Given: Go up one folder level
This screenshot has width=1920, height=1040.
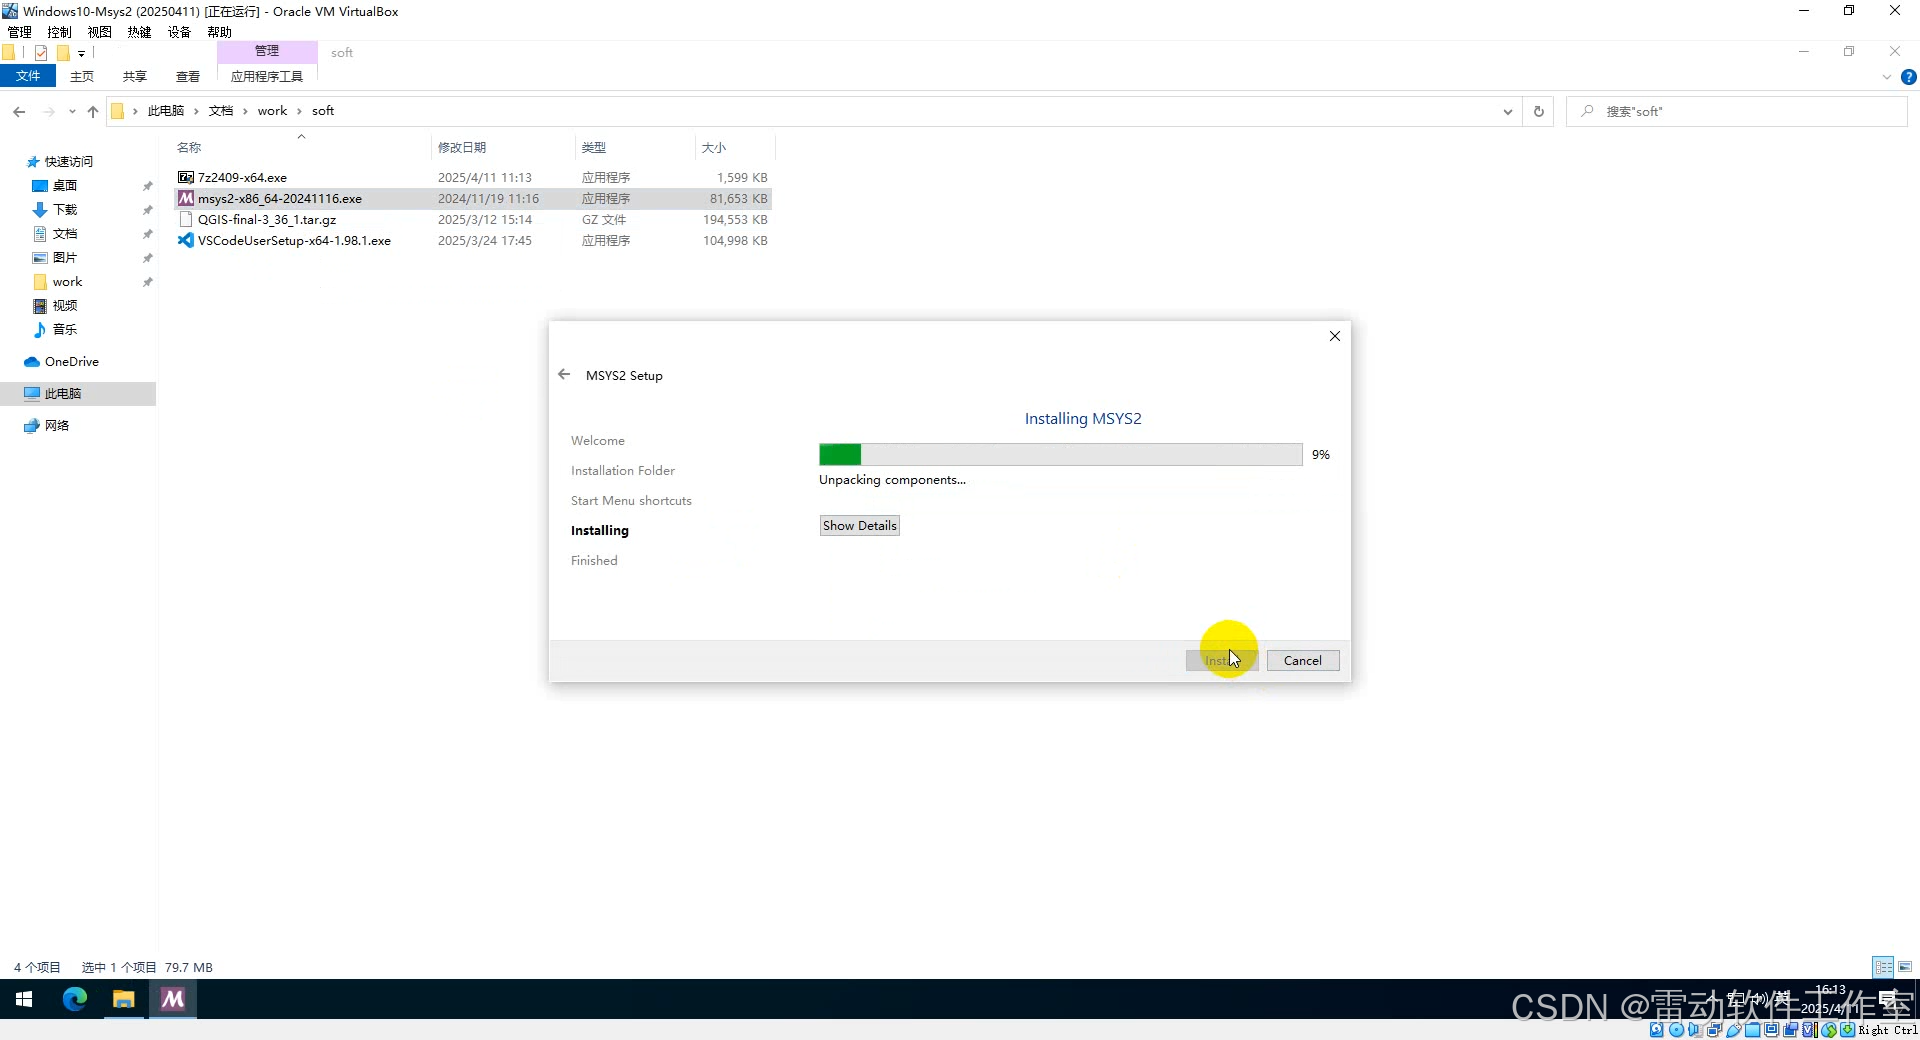Looking at the screenshot, I should click(93, 111).
